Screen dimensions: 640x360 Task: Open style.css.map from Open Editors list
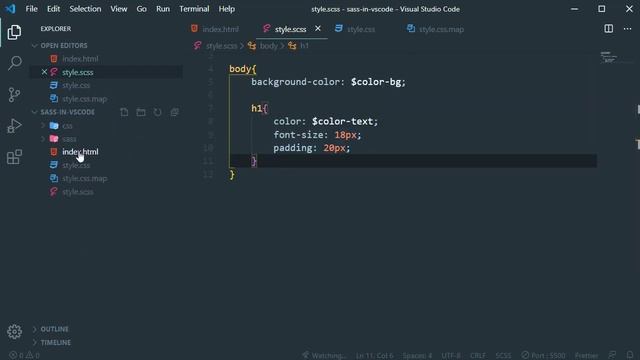coord(84,99)
